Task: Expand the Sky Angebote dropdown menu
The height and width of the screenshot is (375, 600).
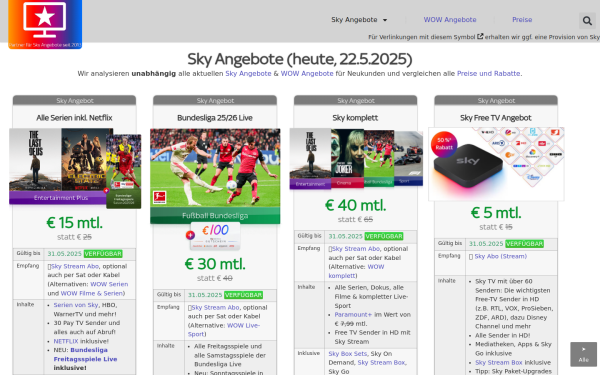Action: coord(359,20)
